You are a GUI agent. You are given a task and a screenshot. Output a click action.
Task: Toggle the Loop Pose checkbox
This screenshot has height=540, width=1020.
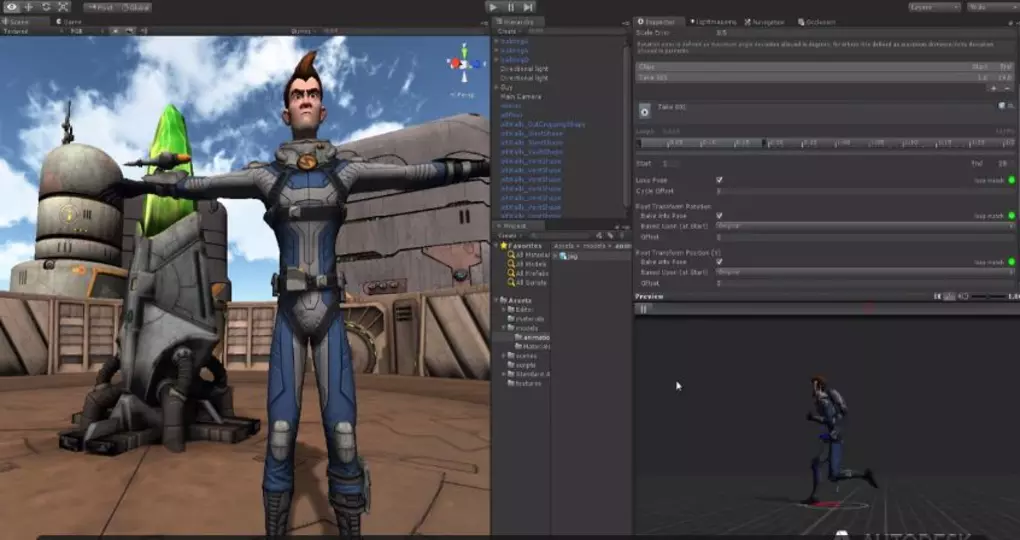tap(719, 180)
